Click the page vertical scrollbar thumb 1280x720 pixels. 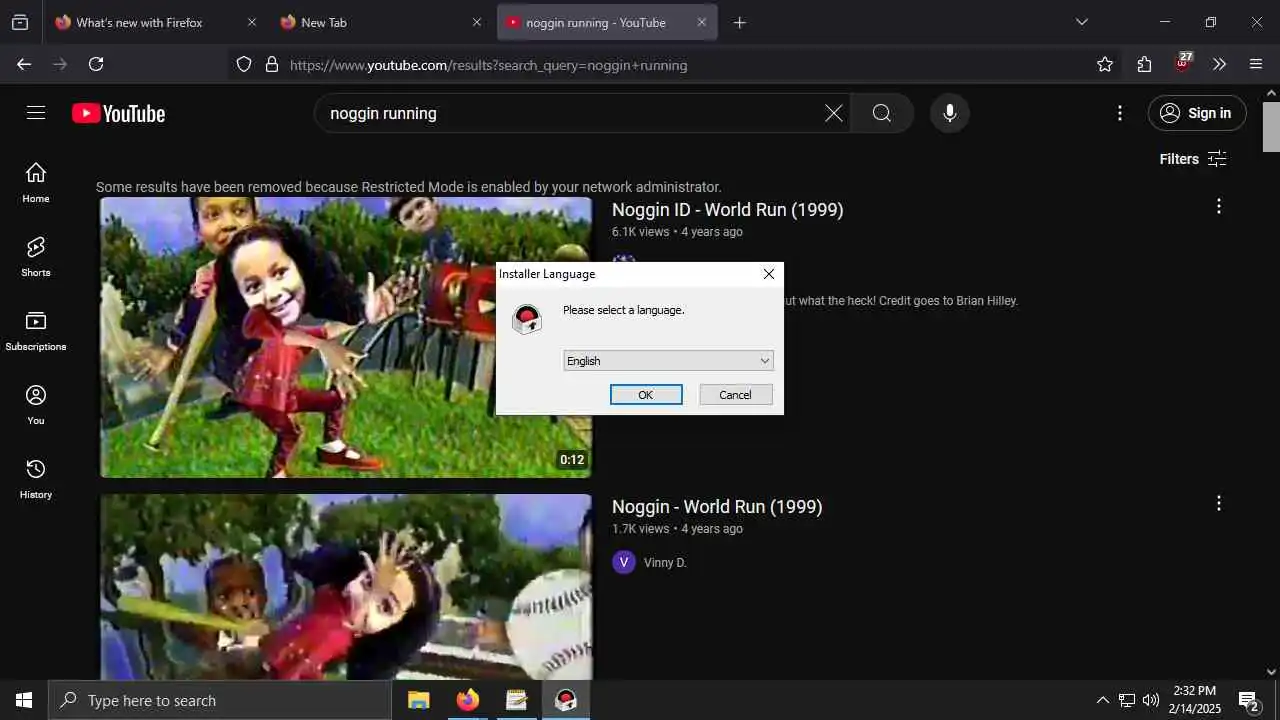1271,126
